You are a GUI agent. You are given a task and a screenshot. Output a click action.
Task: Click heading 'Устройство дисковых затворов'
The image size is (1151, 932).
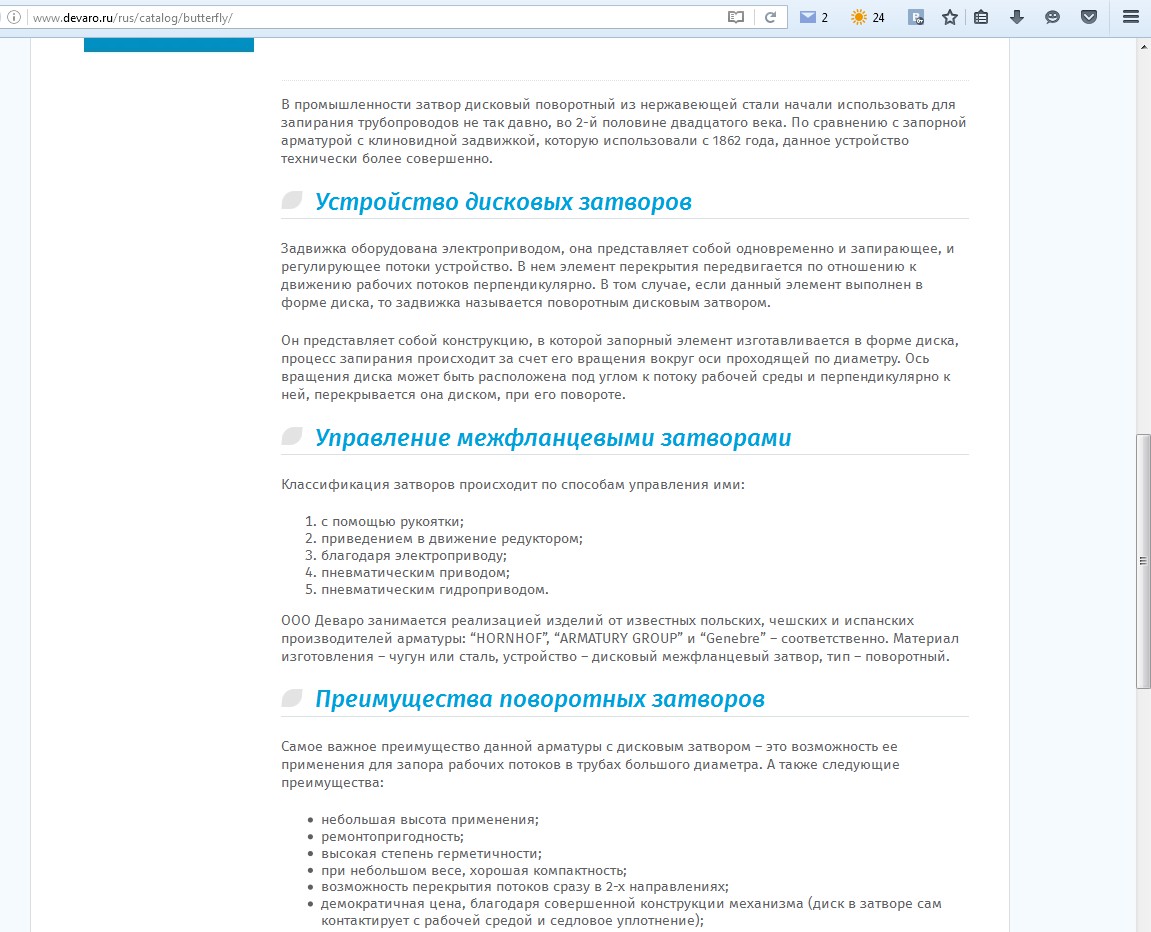point(503,202)
